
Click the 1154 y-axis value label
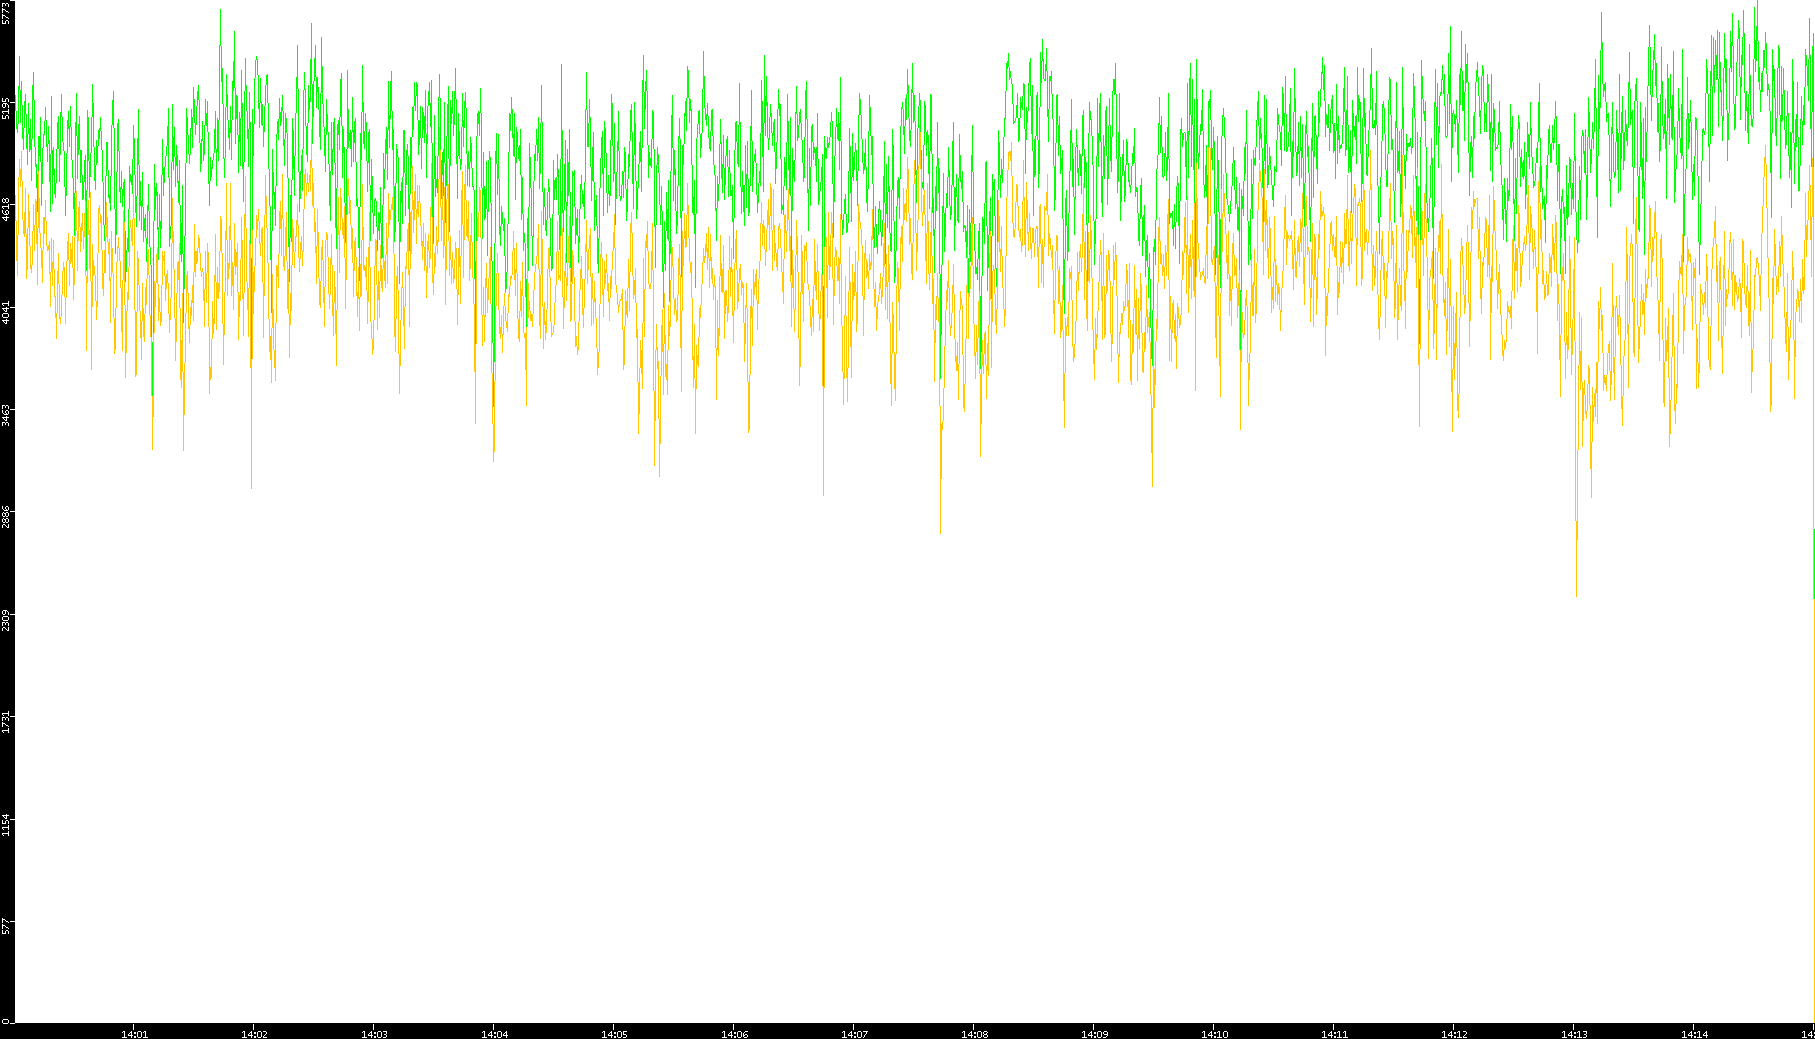(7, 825)
